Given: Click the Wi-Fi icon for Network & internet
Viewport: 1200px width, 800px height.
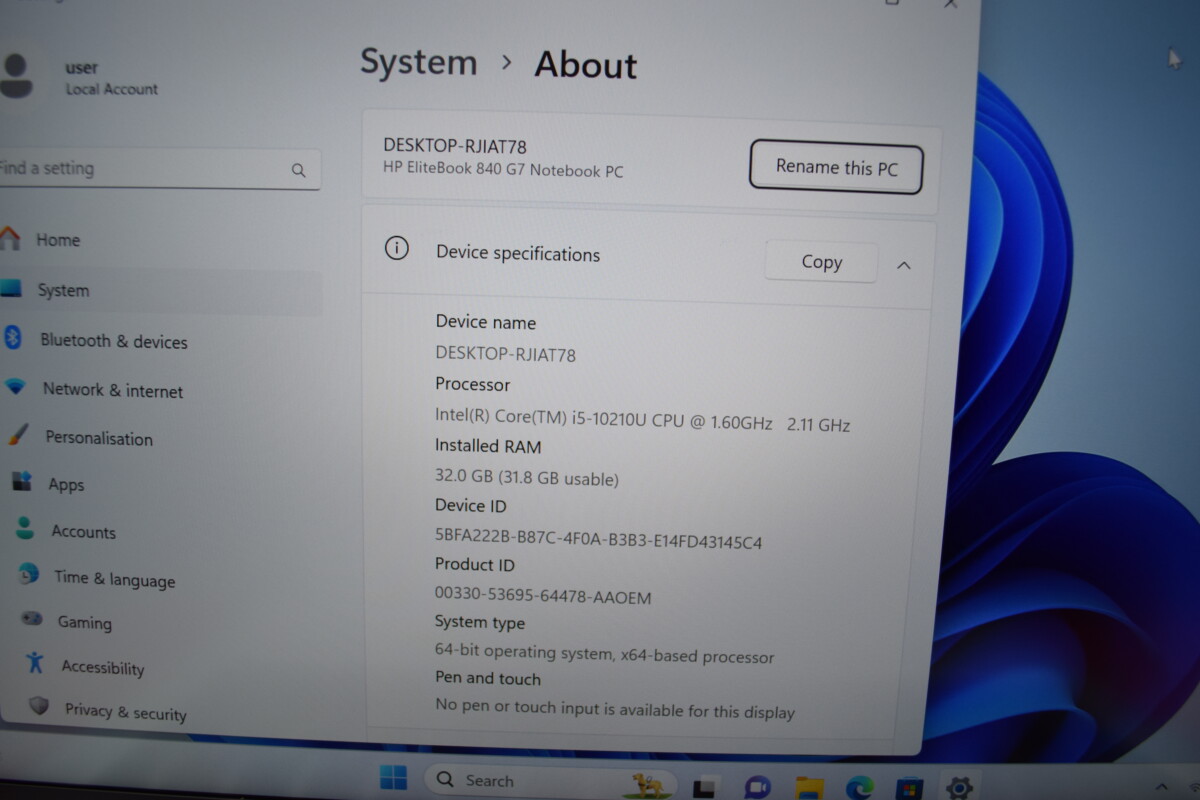Looking at the screenshot, I should 15,387.
